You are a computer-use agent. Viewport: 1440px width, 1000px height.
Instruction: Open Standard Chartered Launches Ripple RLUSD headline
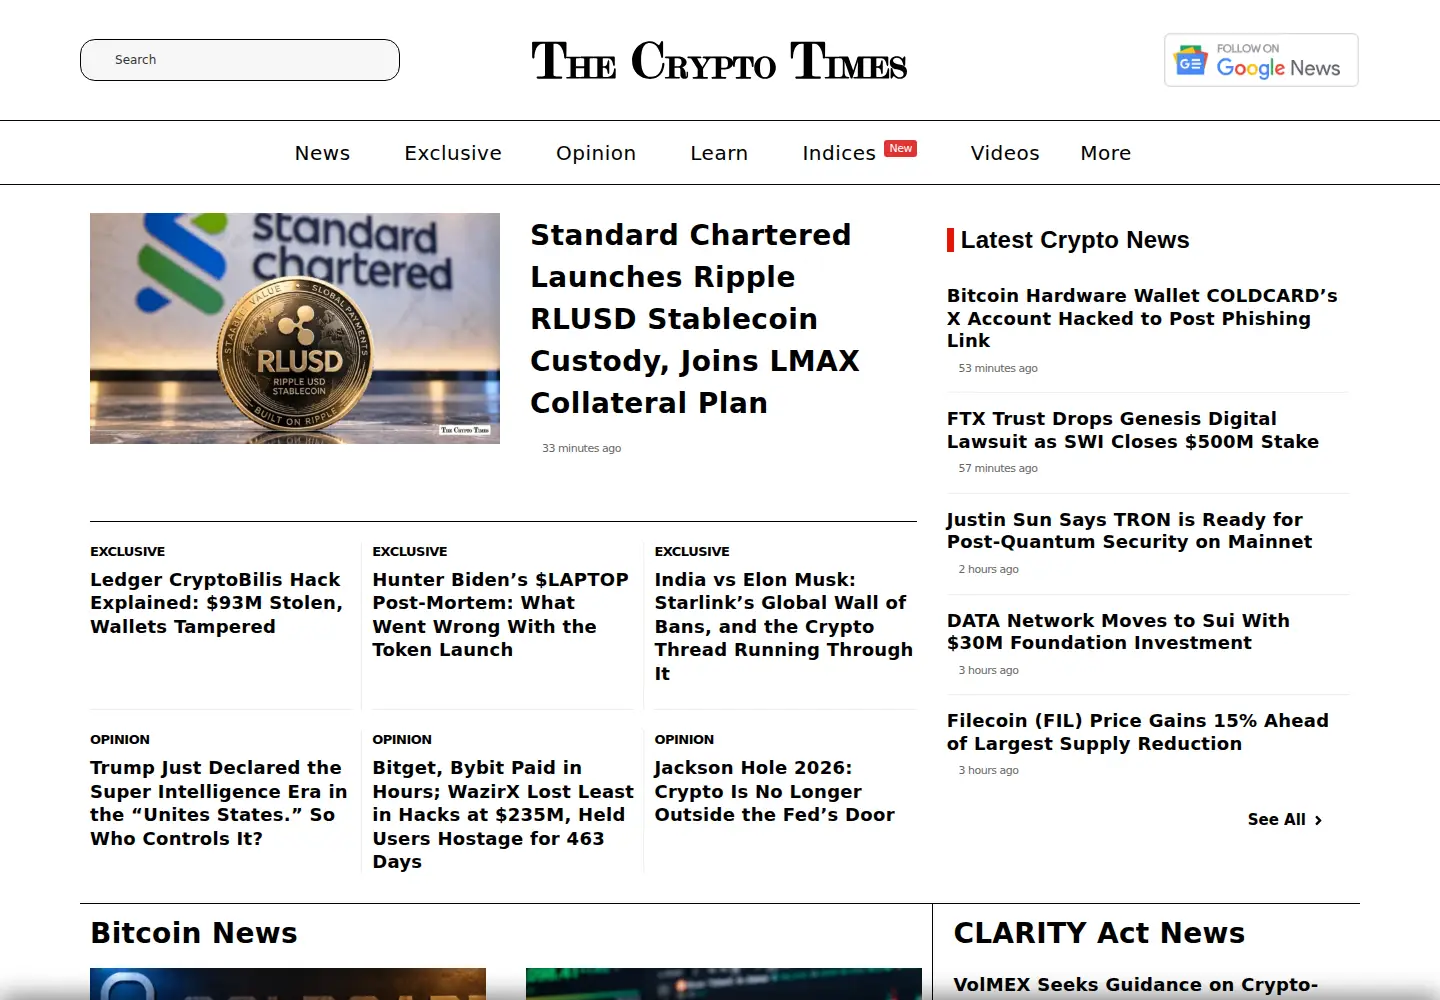(695, 319)
